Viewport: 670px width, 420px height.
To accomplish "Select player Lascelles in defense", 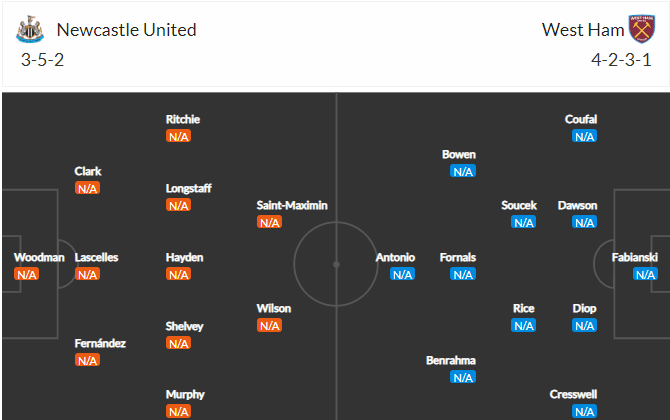I will click(x=97, y=257).
